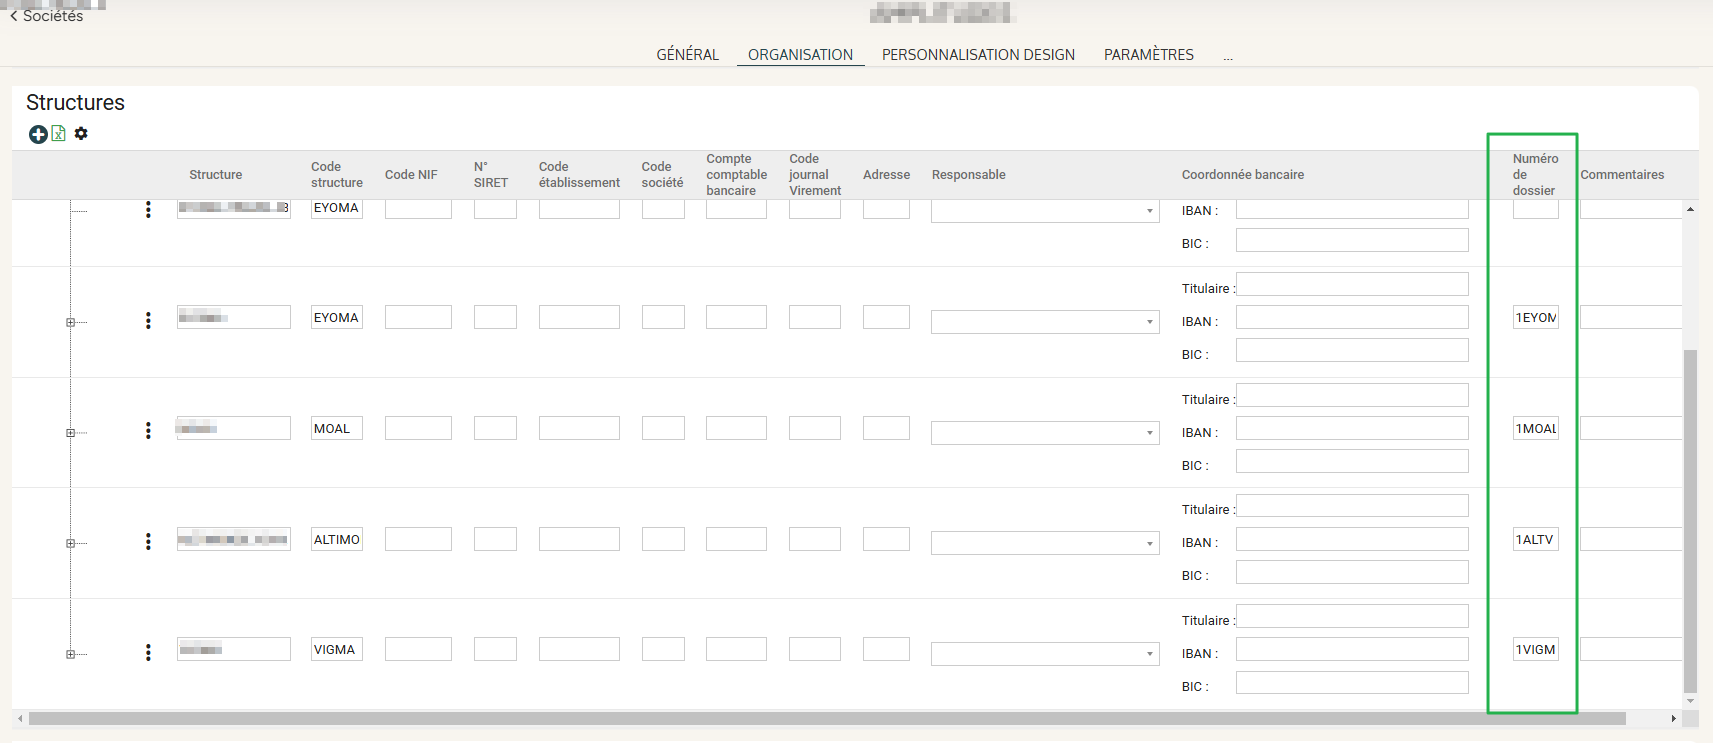Sort by the Code structure column header
This screenshot has height=743, width=1713.
(336, 175)
